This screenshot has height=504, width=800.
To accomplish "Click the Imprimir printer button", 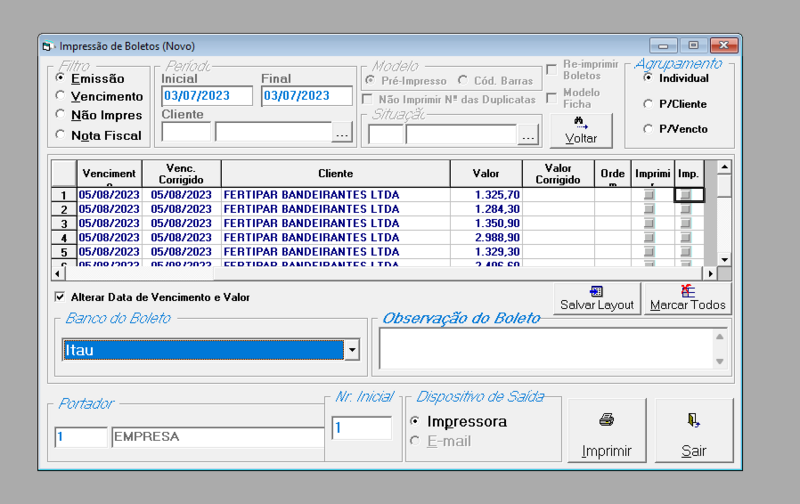I will [607, 431].
